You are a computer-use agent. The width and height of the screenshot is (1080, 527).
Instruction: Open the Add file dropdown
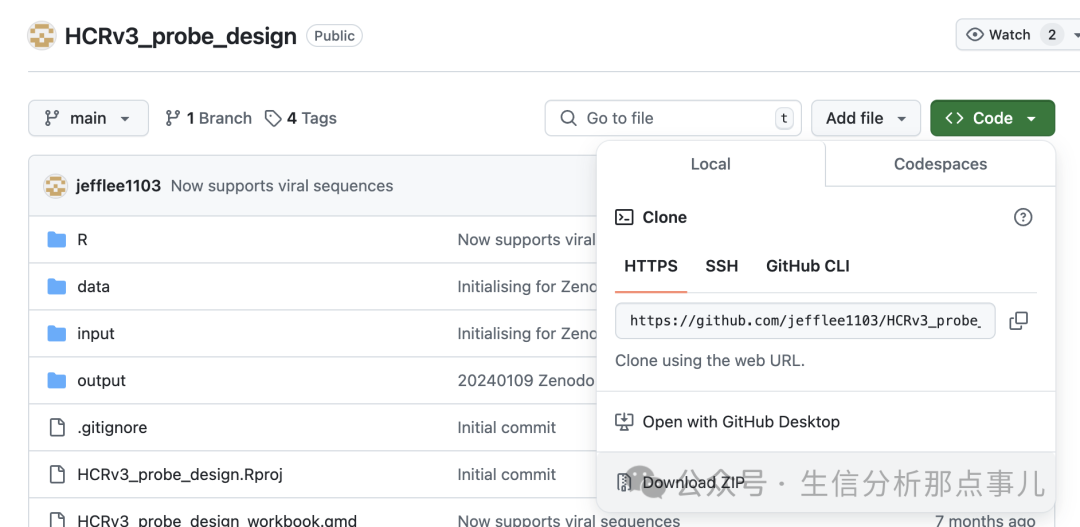pyautogui.click(x=865, y=118)
